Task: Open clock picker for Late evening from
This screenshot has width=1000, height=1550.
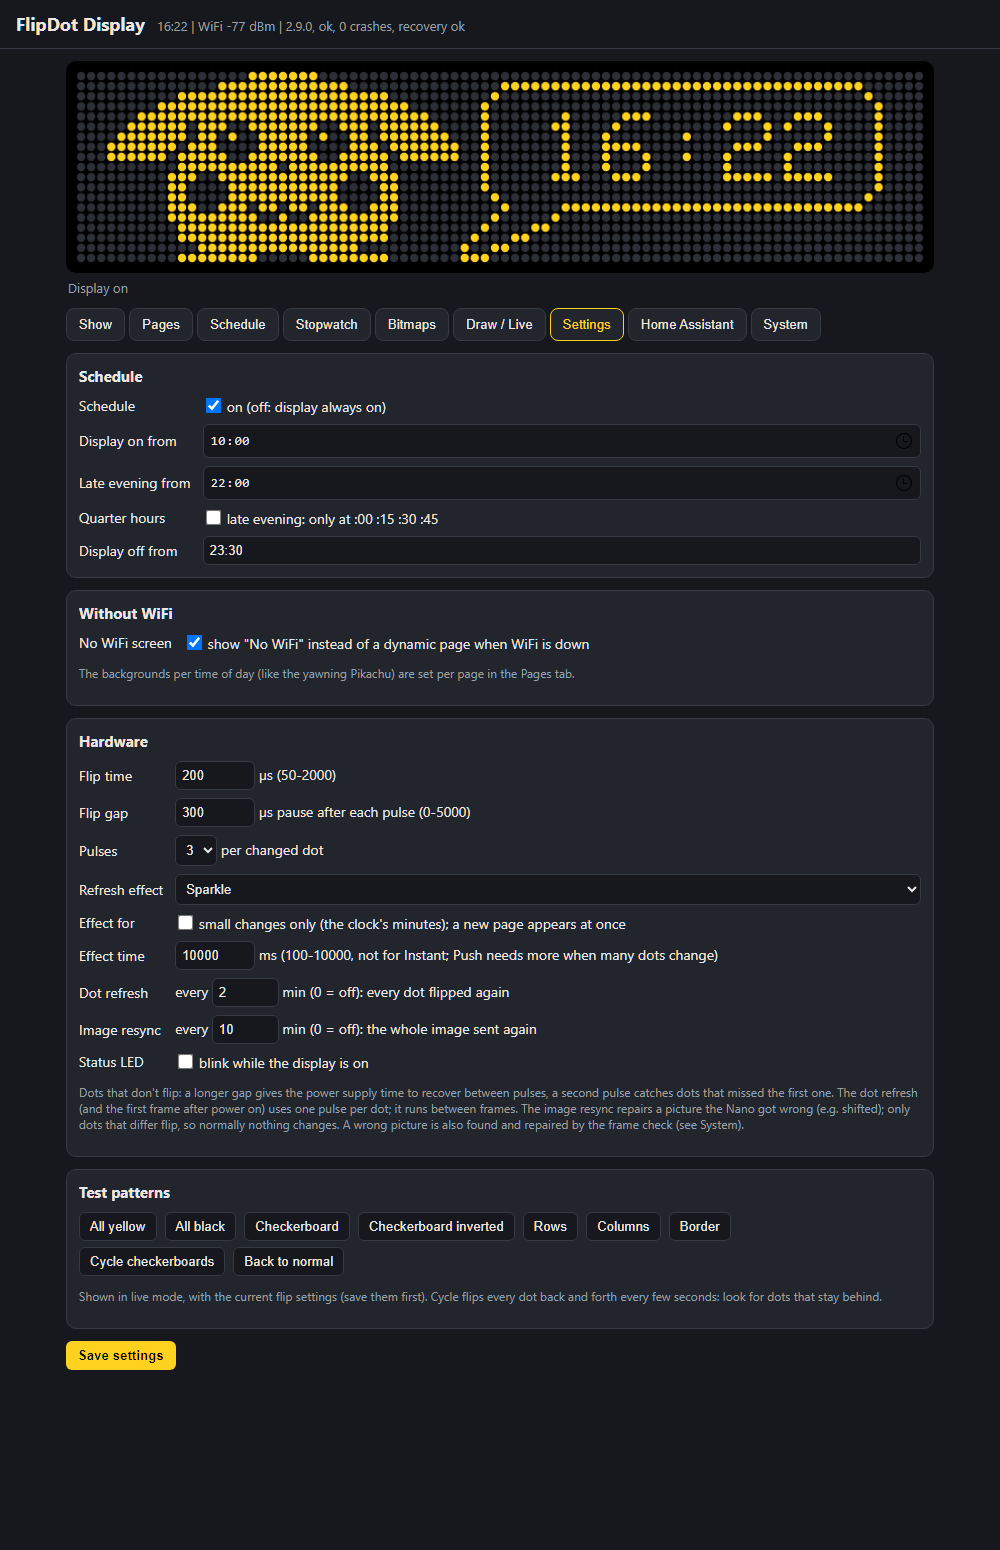Action: 903,483
